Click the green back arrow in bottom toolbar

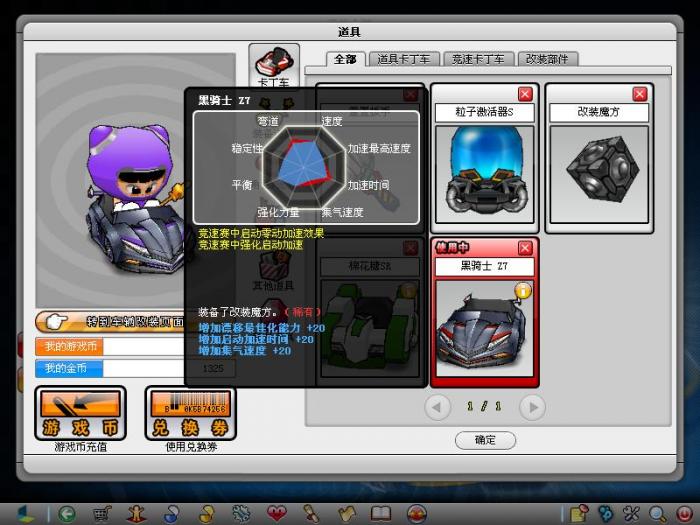tap(67, 514)
